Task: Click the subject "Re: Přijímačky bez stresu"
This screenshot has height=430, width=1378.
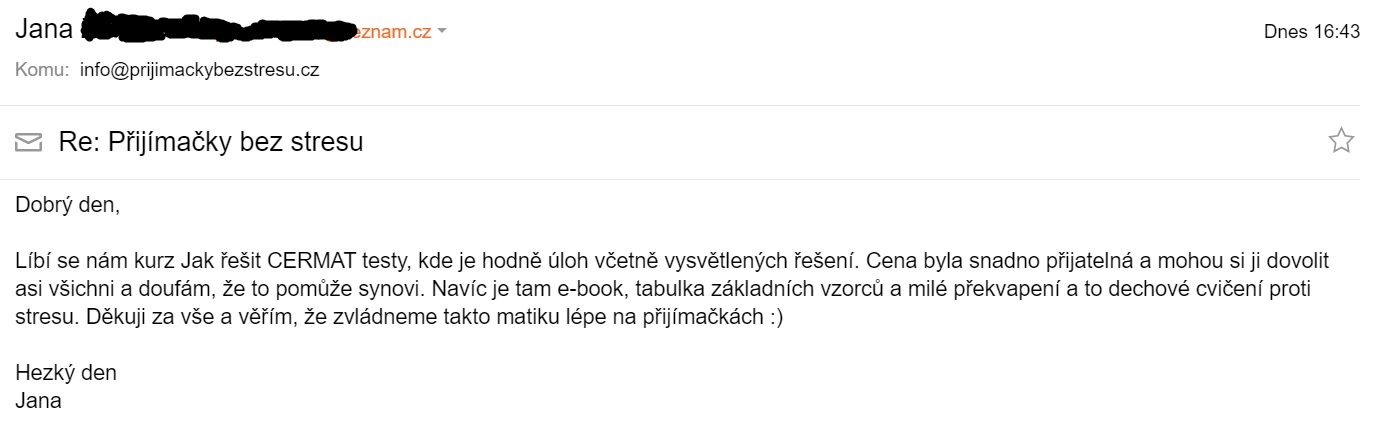Action: pyautogui.click(x=210, y=142)
